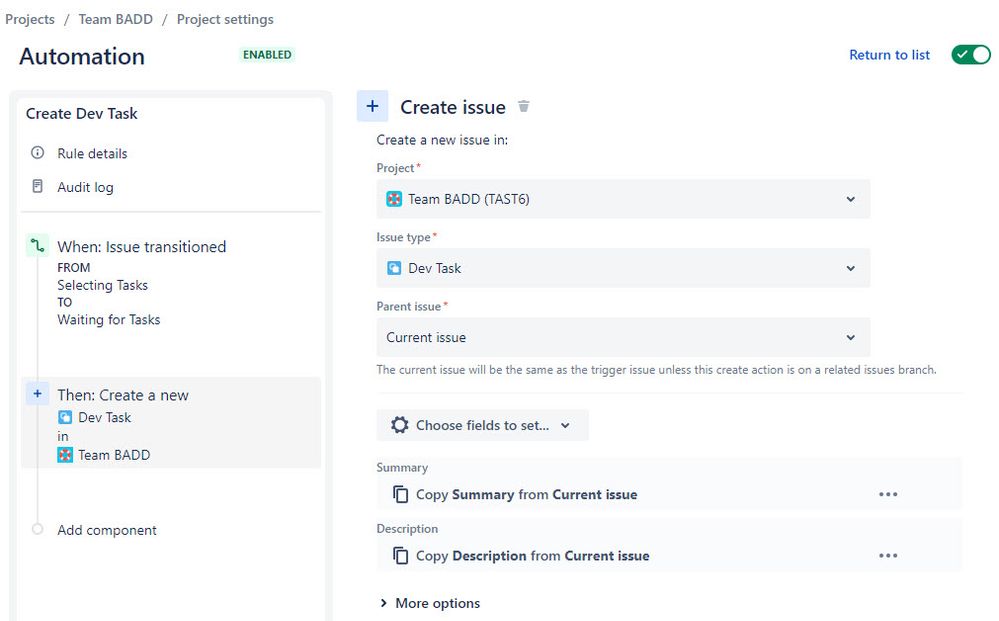
Task: Click the copy icon in the Description field
Action: point(400,555)
